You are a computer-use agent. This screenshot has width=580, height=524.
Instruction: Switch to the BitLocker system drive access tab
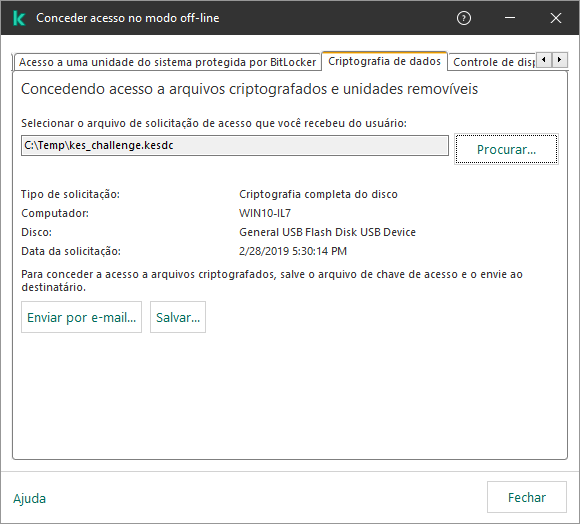(167, 62)
